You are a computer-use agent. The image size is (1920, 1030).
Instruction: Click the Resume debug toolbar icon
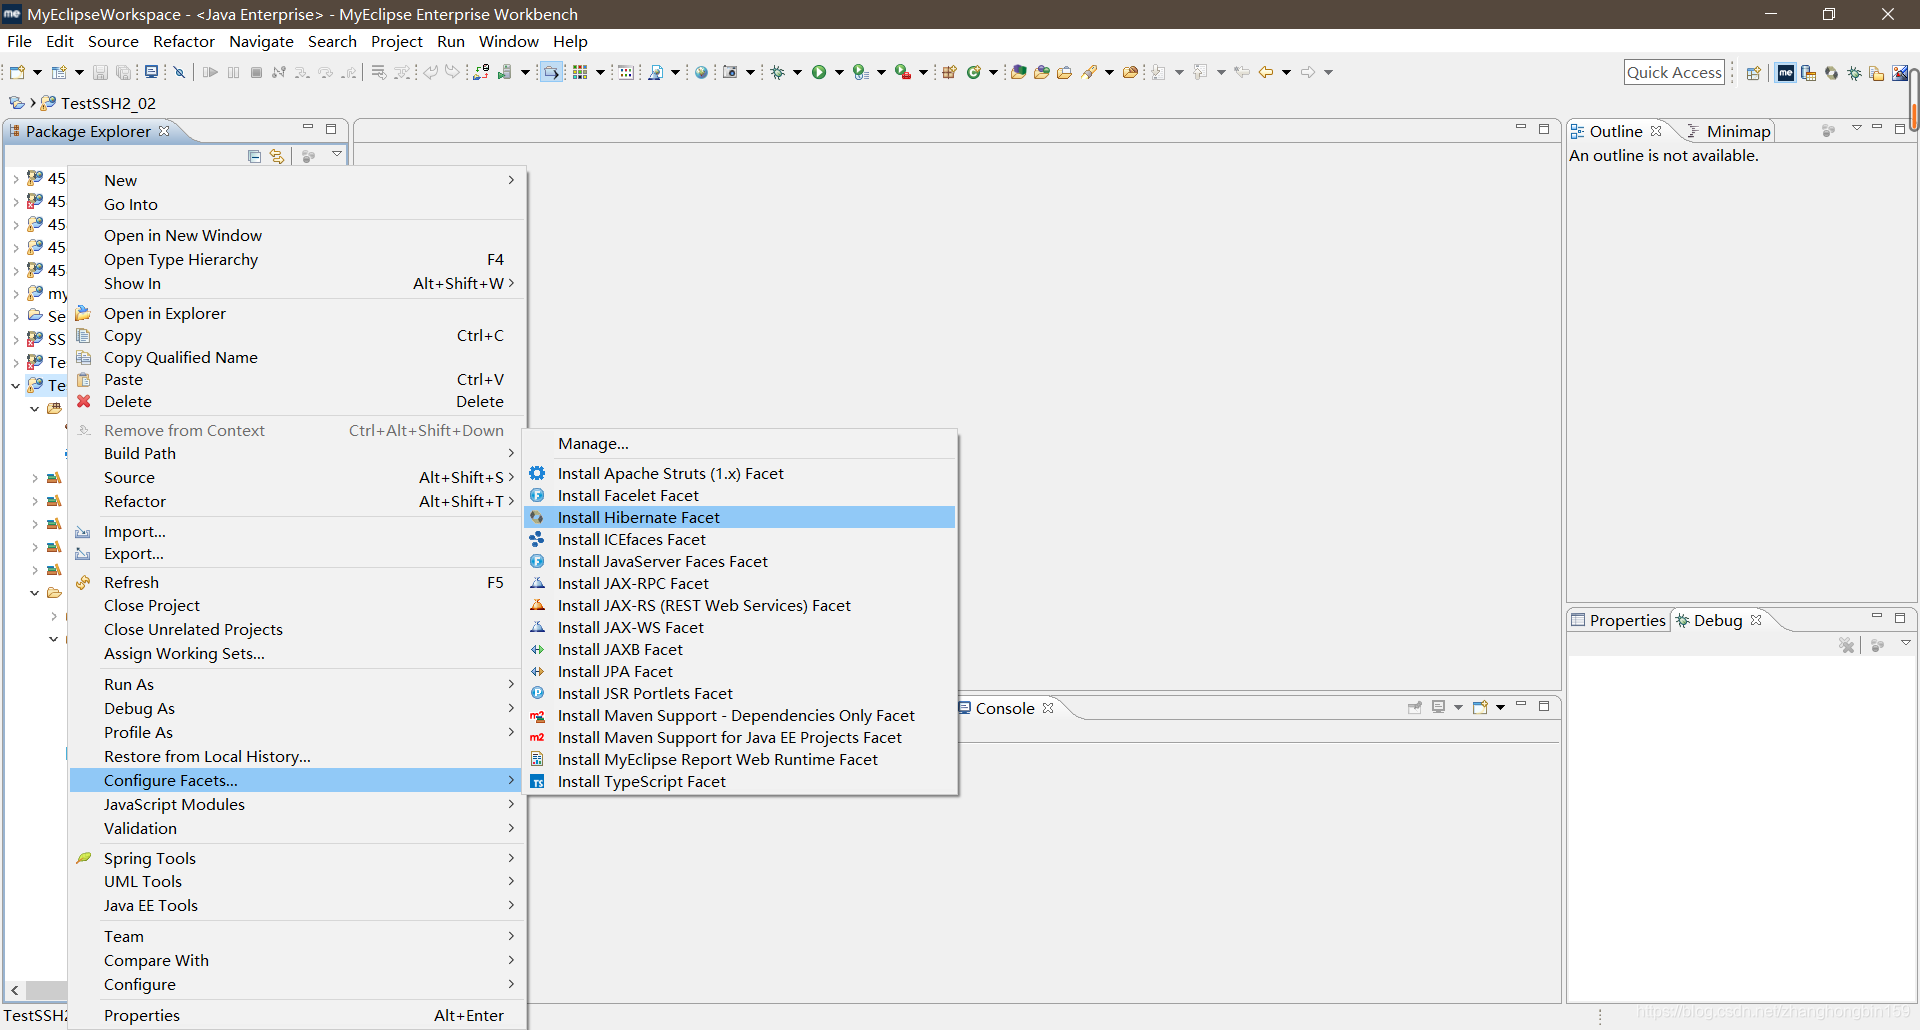pos(210,72)
